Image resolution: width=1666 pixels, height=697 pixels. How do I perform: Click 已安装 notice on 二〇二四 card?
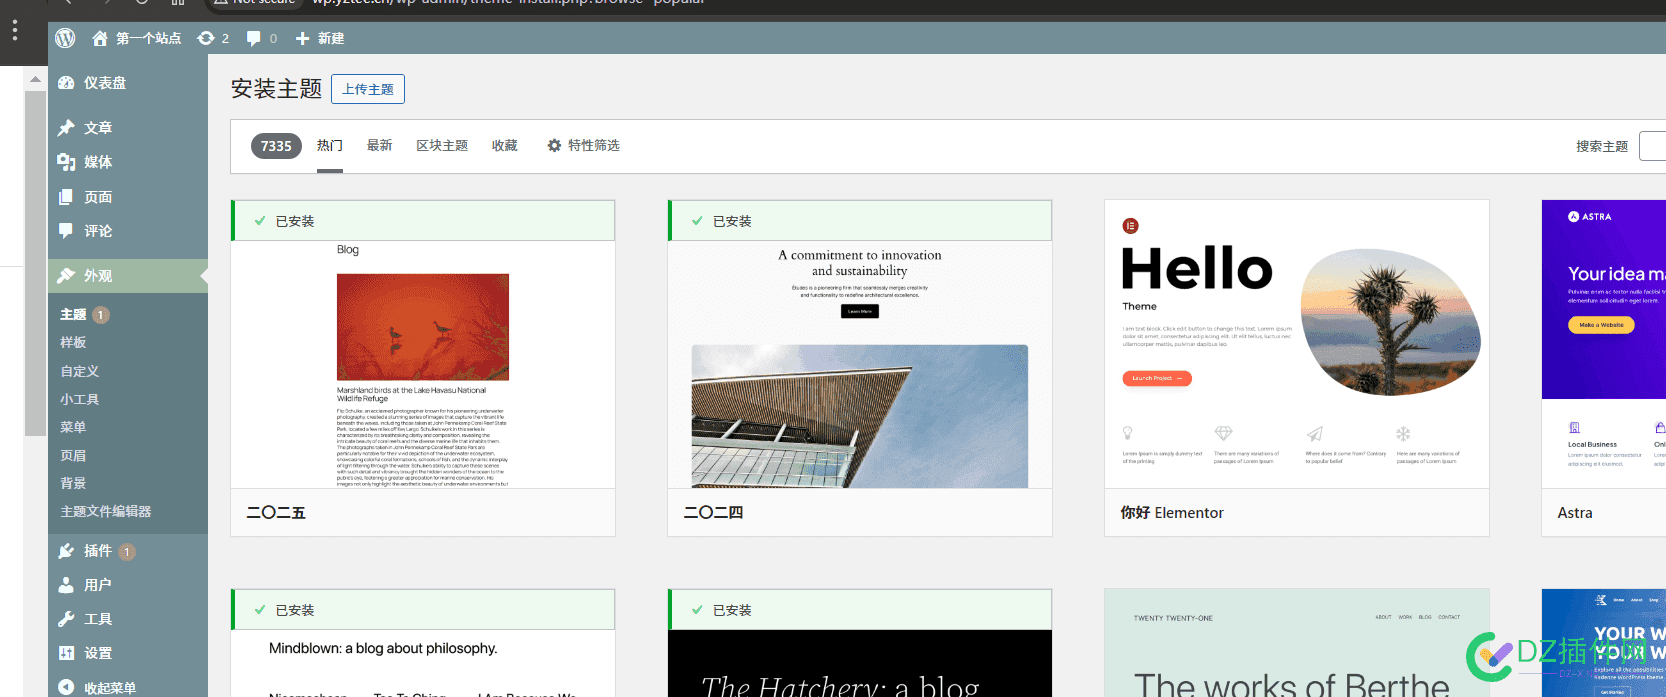pyautogui.click(x=860, y=221)
